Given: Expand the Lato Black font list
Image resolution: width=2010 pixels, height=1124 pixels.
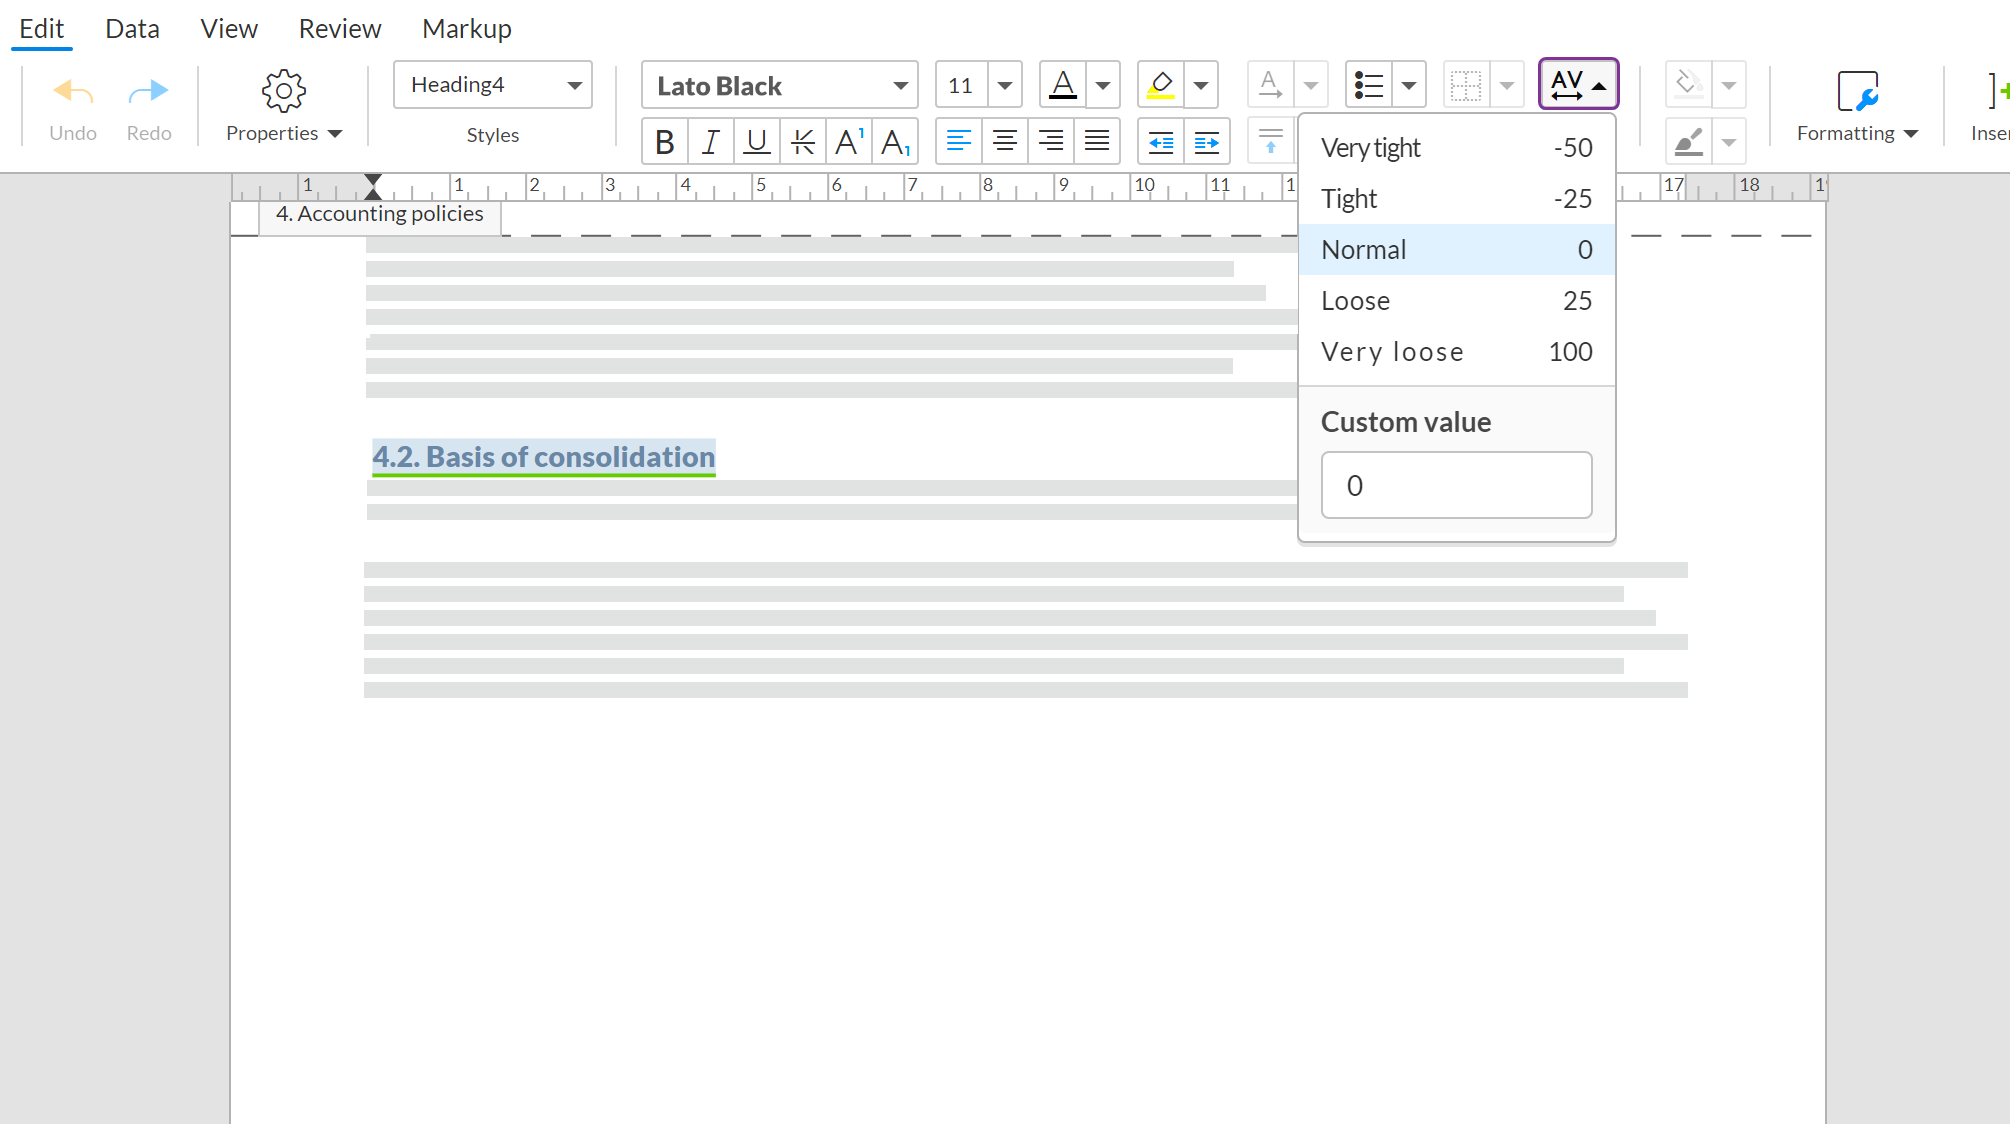Looking at the screenshot, I should pyautogui.click(x=900, y=86).
